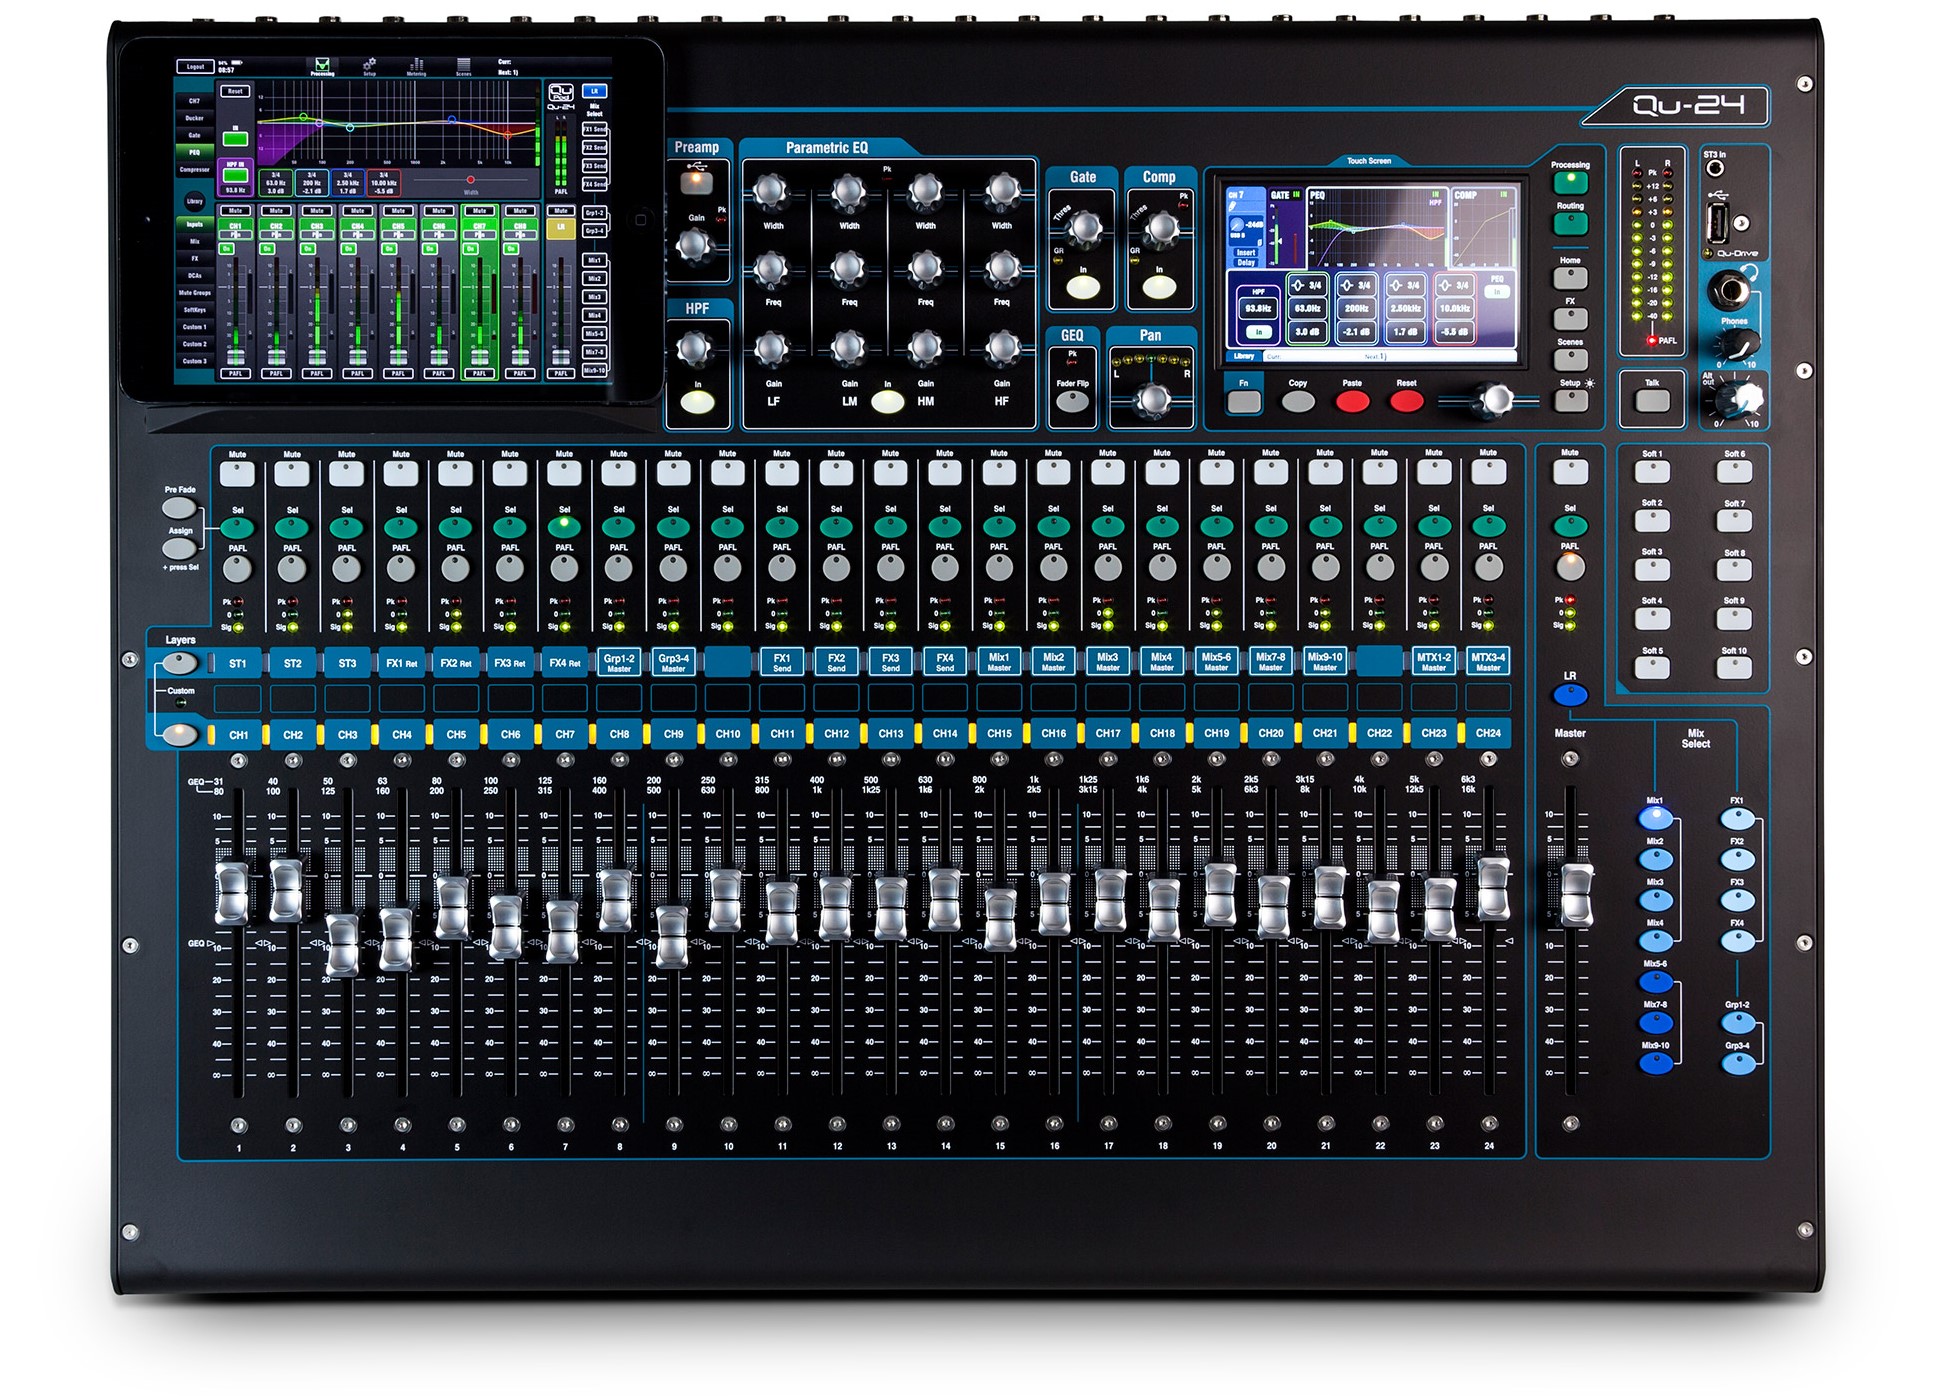Push the red Paste key

click(1352, 401)
